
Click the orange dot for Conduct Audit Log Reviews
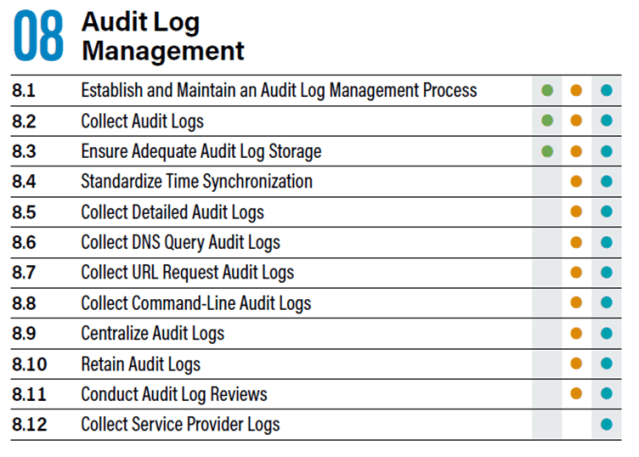(x=576, y=394)
